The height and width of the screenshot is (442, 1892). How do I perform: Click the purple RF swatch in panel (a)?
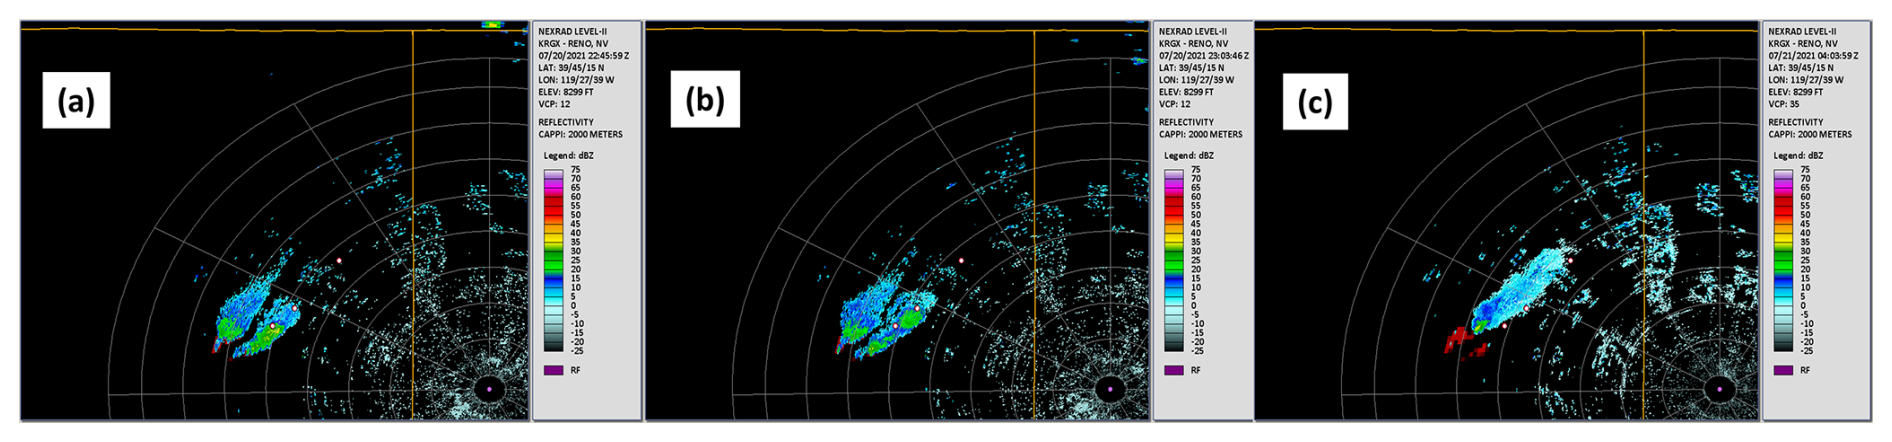pos(553,370)
